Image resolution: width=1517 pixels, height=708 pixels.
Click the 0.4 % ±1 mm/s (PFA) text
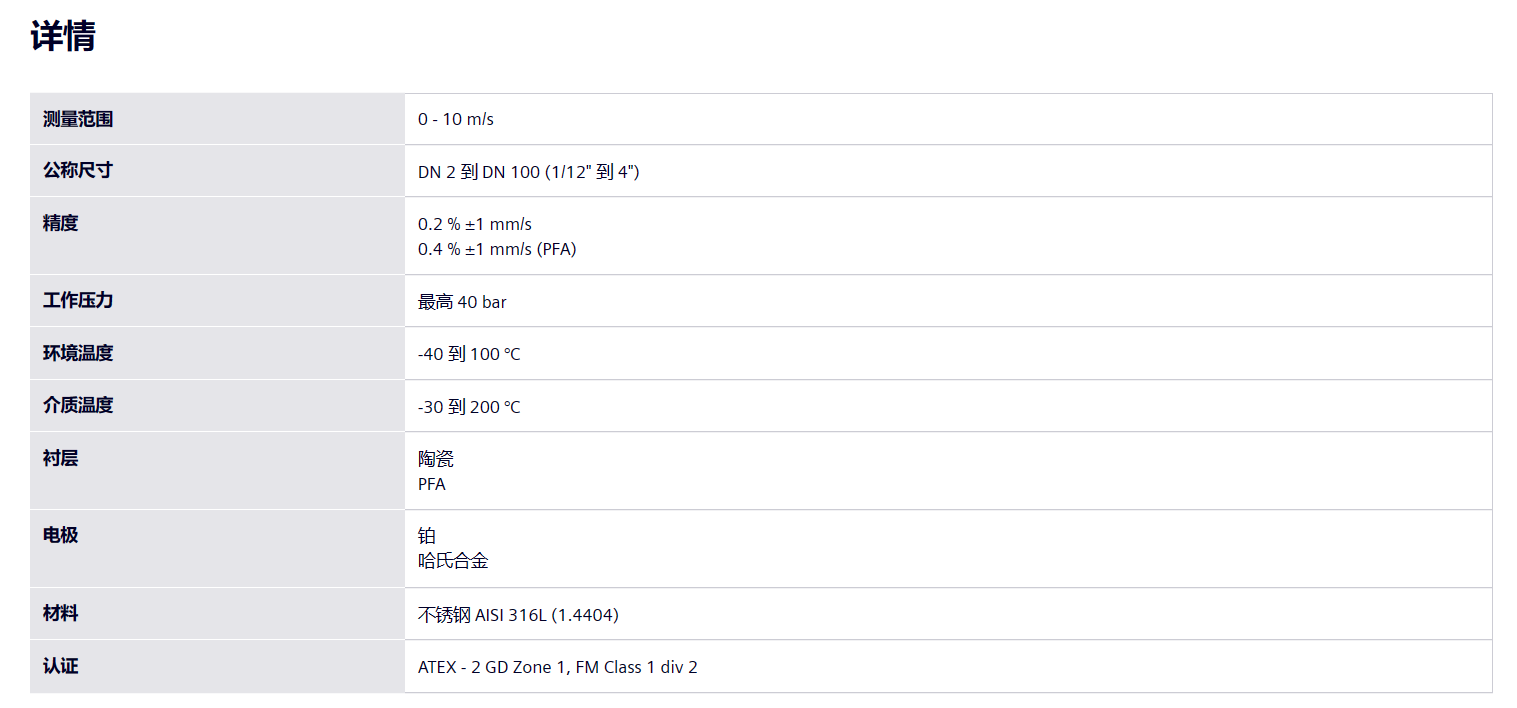[497, 249]
